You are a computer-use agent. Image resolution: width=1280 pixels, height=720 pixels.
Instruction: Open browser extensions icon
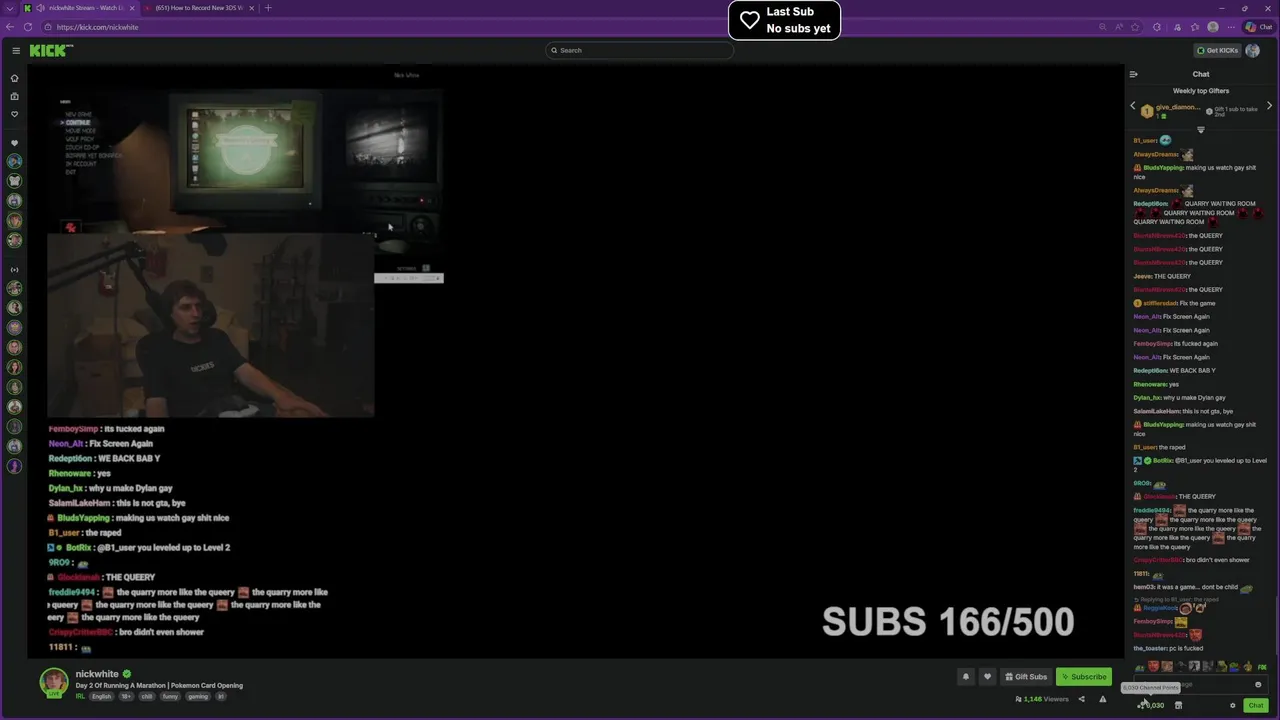click(1157, 27)
